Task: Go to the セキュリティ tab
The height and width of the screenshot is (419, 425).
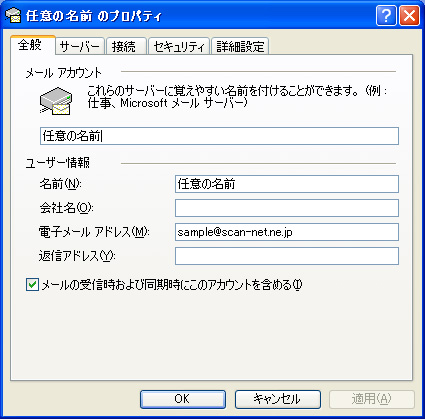Action: pyautogui.click(x=179, y=46)
